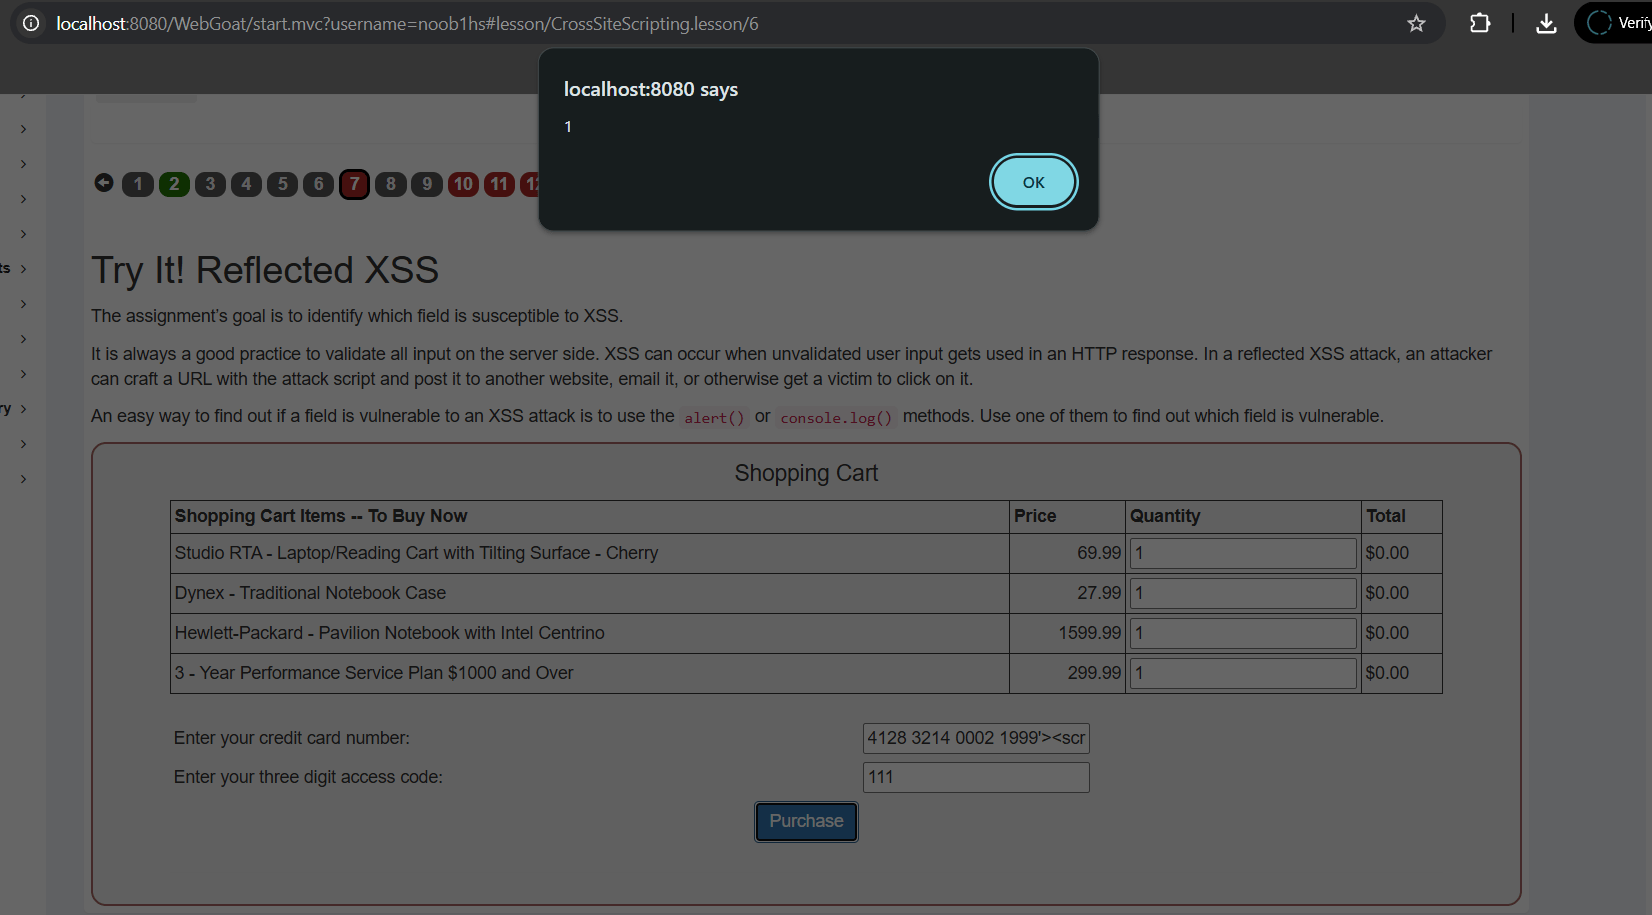Open lesson page 4
1652x915 pixels.
coord(246,184)
